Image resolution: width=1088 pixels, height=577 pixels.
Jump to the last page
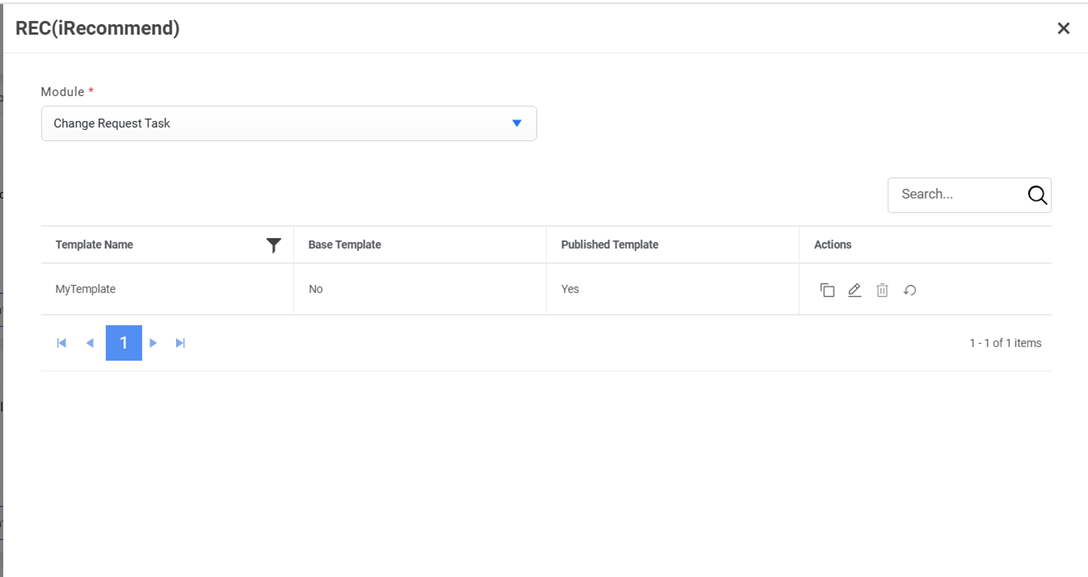181,343
